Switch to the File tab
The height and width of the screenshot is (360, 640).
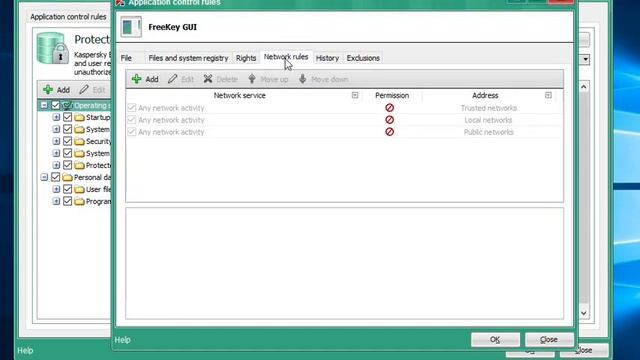(x=126, y=58)
